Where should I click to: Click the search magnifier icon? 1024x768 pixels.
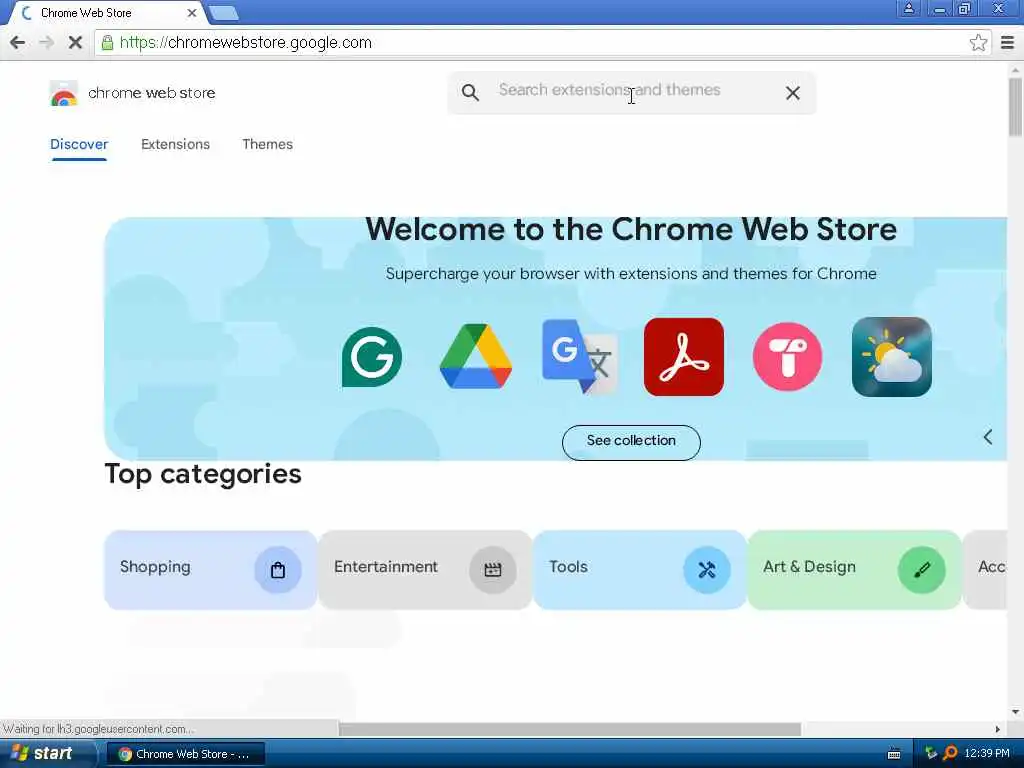coord(470,93)
